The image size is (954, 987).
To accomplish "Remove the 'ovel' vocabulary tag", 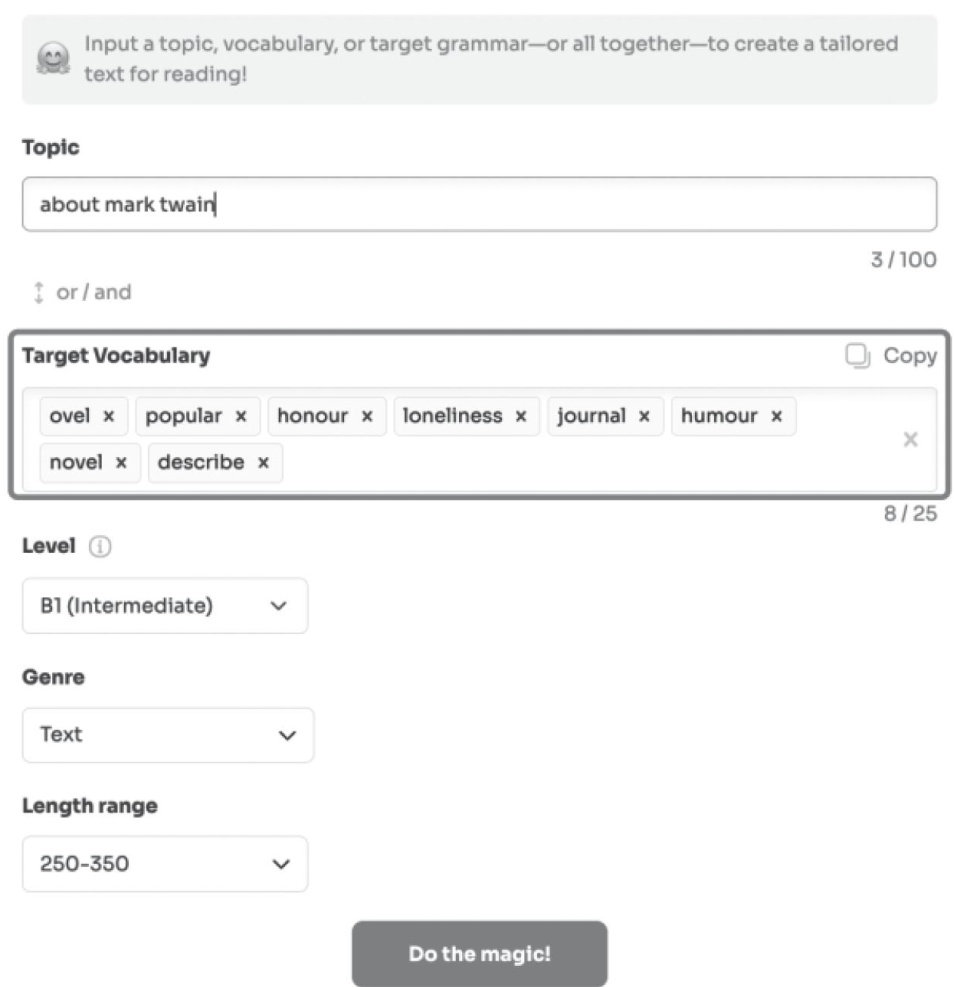I will pos(109,416).
